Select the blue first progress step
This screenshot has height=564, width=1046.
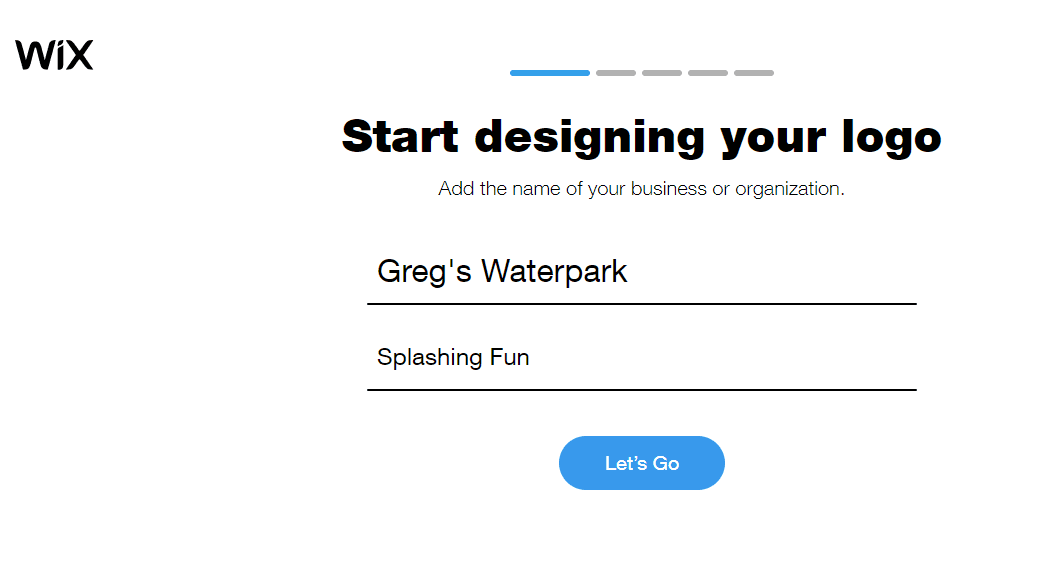click(x=550, y=73)
